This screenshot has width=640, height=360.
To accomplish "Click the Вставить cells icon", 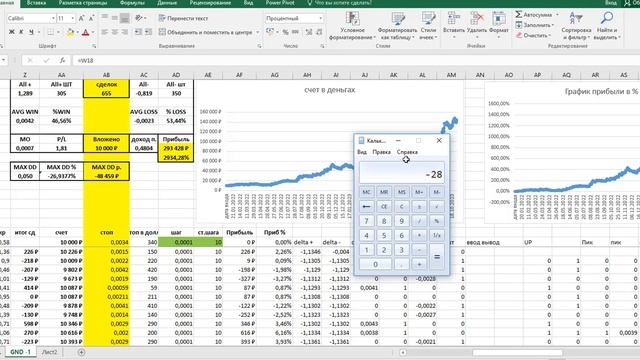I will [453, 18].
